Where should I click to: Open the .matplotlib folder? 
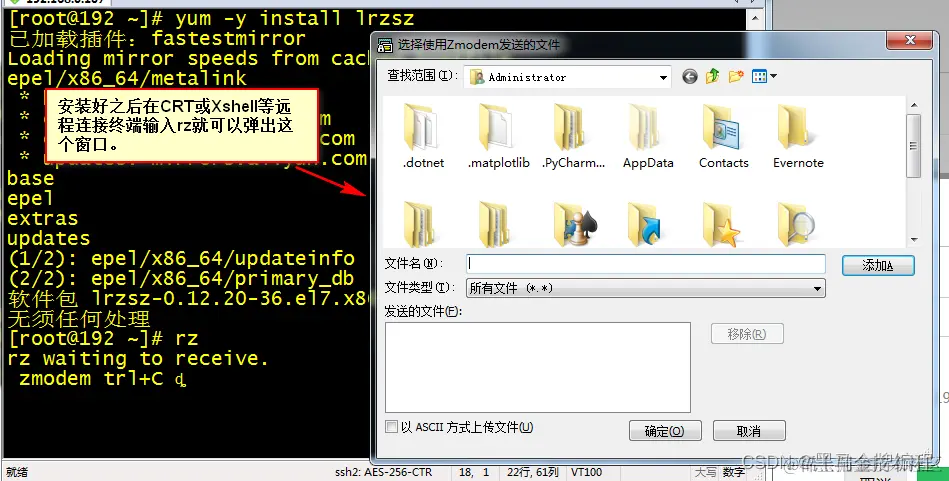498,136
